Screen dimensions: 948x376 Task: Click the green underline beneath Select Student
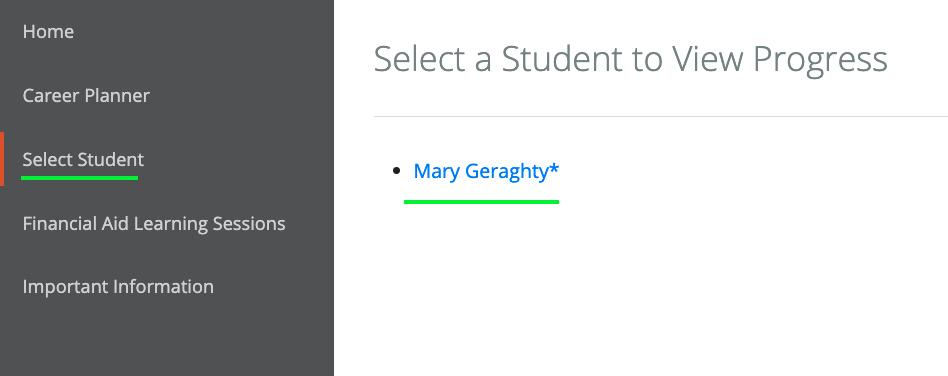79,178
